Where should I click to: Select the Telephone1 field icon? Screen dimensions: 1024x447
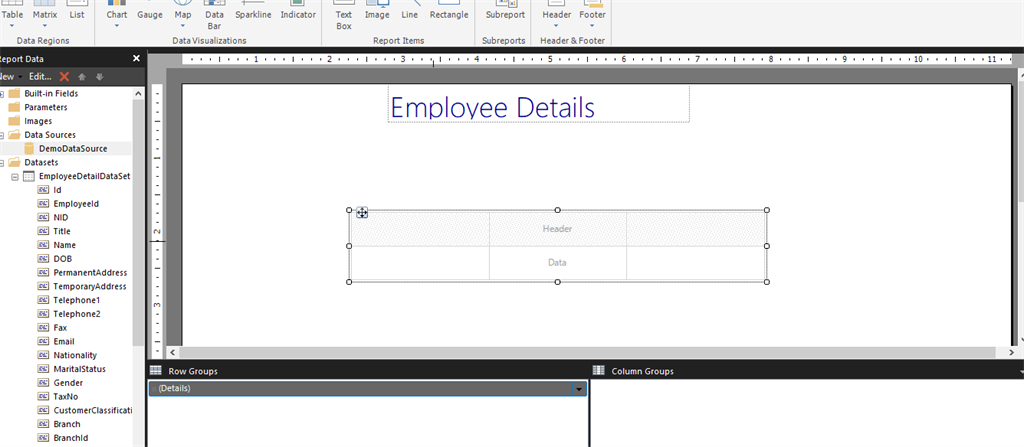click(44, 300)
